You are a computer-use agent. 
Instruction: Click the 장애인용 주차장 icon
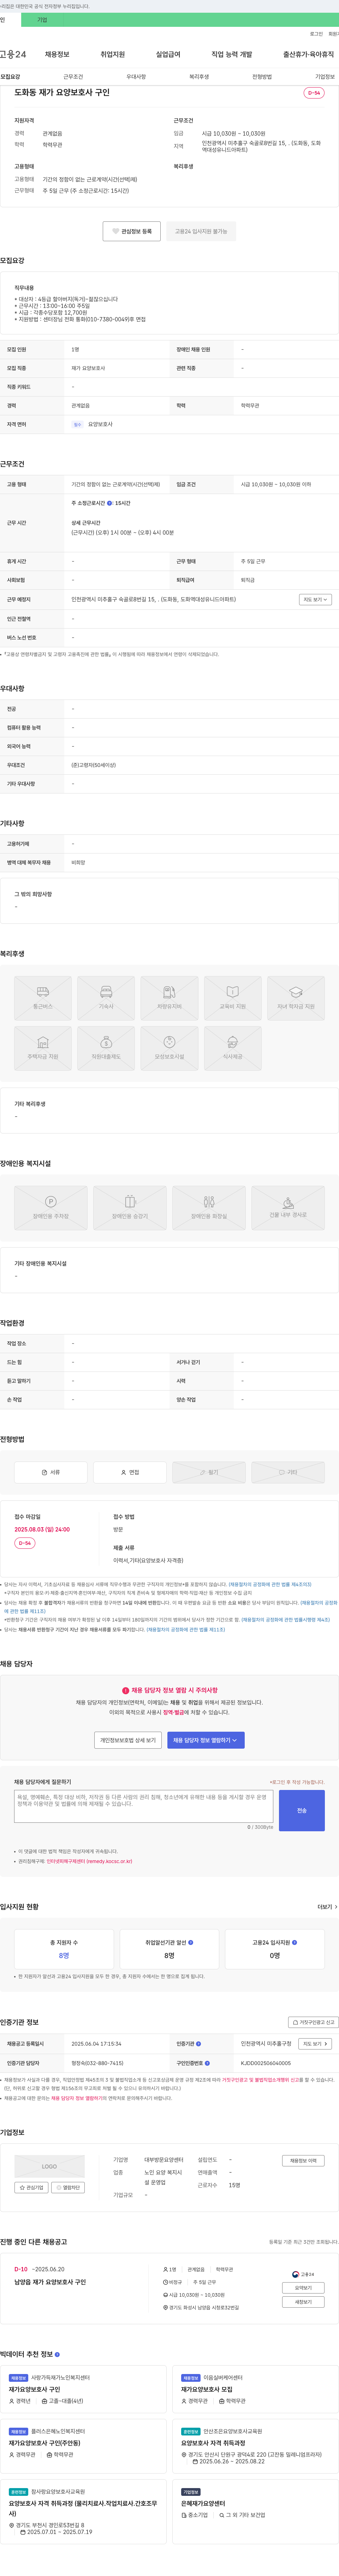coord(51,1208)
